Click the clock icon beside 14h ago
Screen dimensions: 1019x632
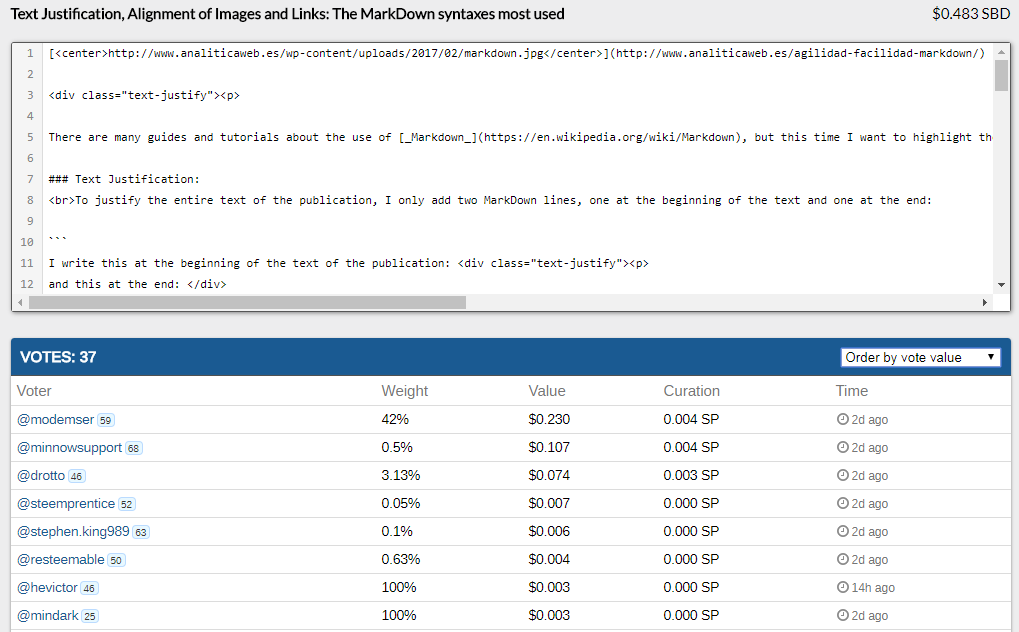(x=842, y=587)
